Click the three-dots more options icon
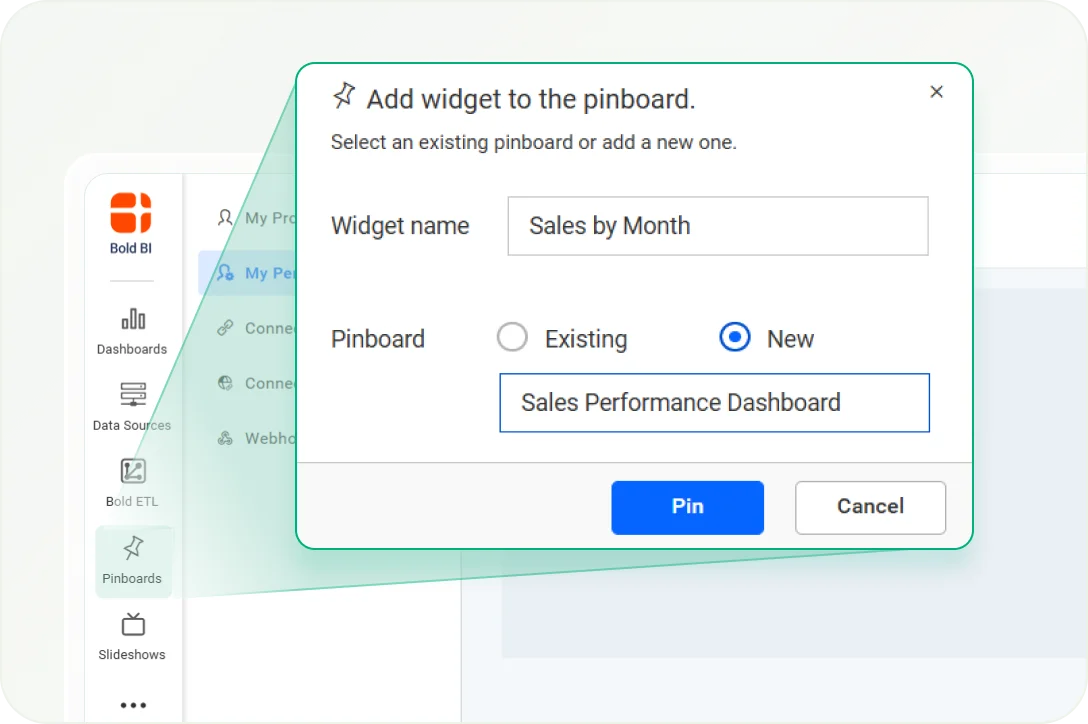The width and height of the screenshot is (1088, 724). [133, 705]
